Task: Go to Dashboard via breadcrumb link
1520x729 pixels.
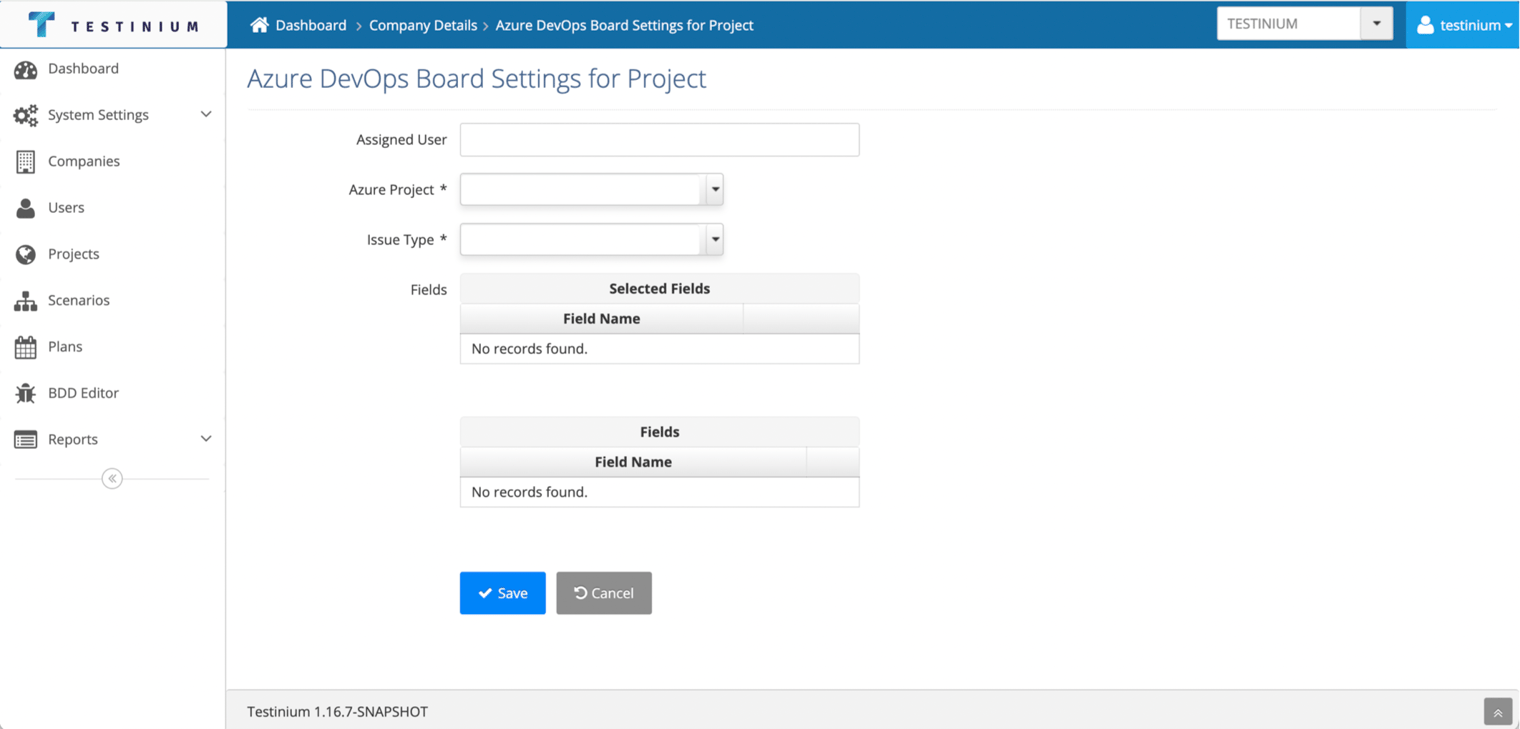Action: click(x=311, y=25)
